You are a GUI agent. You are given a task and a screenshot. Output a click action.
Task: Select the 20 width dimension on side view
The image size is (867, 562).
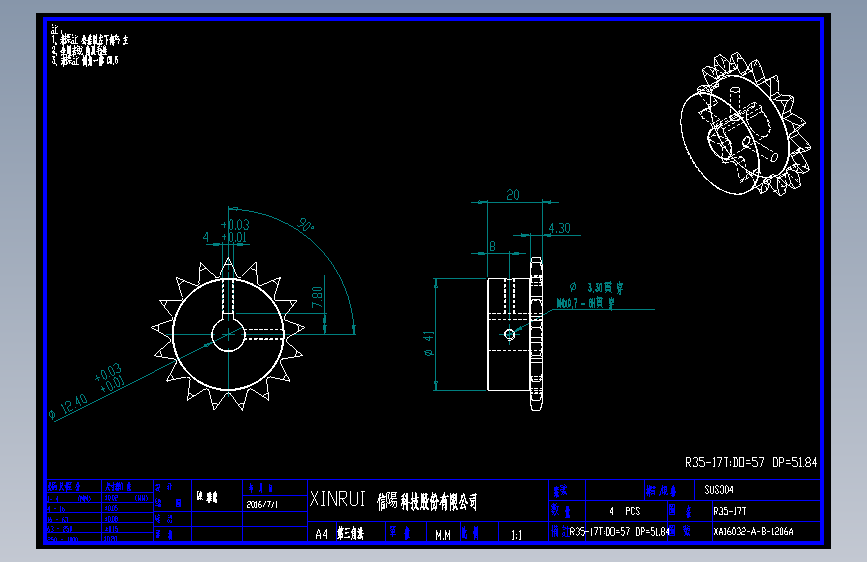tap(513, 195)
